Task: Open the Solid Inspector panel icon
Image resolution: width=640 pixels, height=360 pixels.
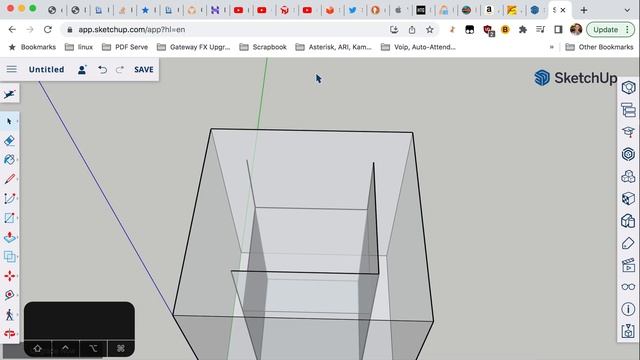Action: click(x=629, y=331)
